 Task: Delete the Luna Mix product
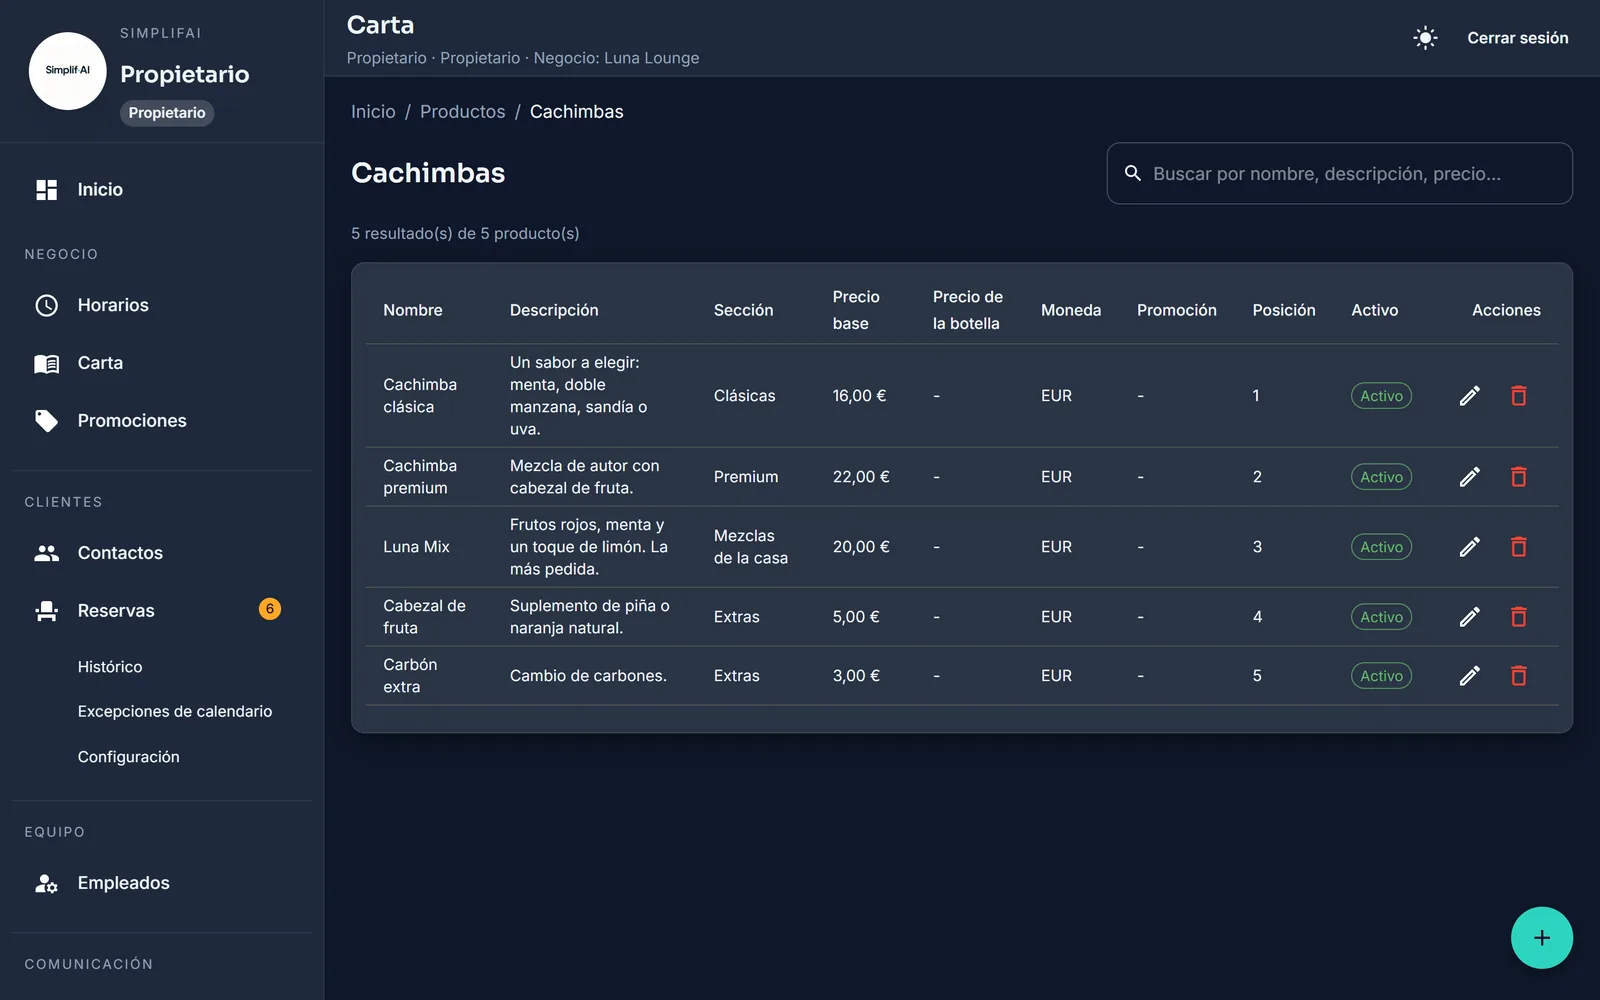coord(1518,547)
